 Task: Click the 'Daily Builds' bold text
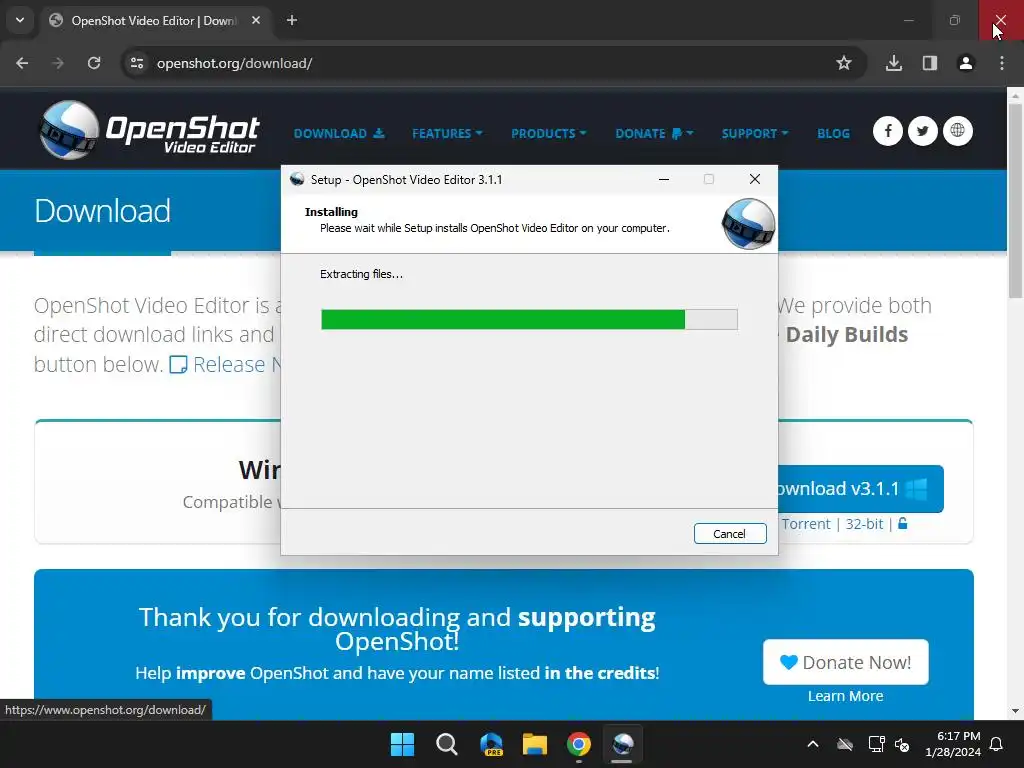[x=846, y=334]
